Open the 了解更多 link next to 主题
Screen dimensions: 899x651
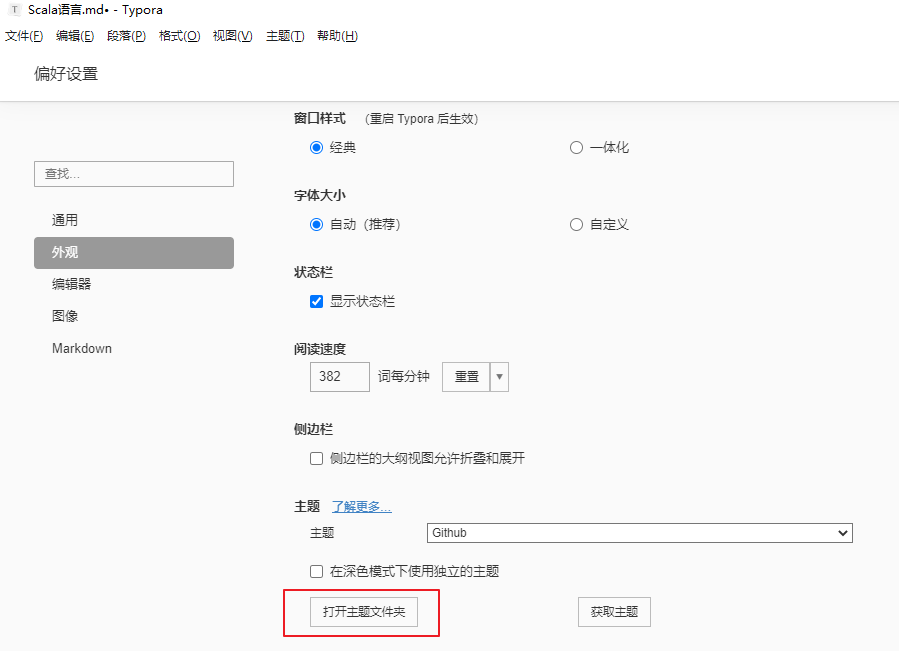click(x=360, y=506)
